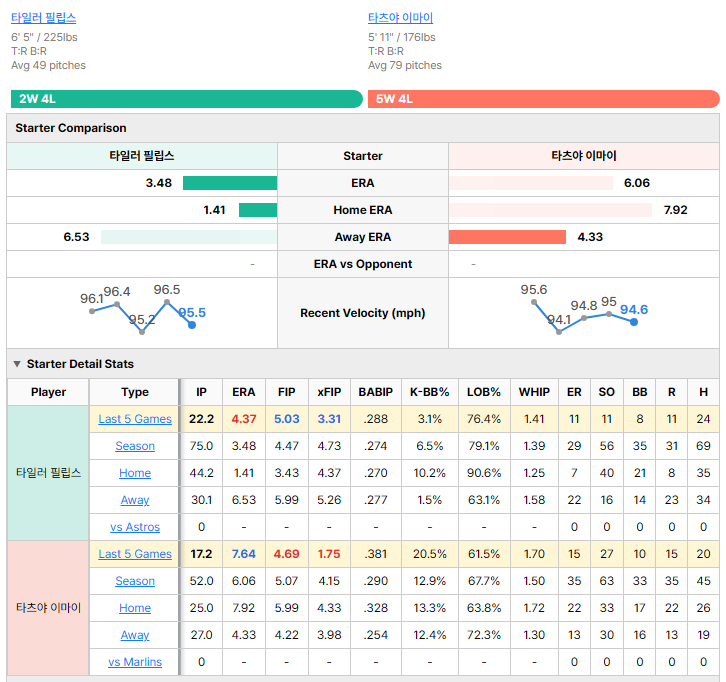Click the Player column header
The image size is (726, 682).
pyautogui.click(x=49, y=392)
